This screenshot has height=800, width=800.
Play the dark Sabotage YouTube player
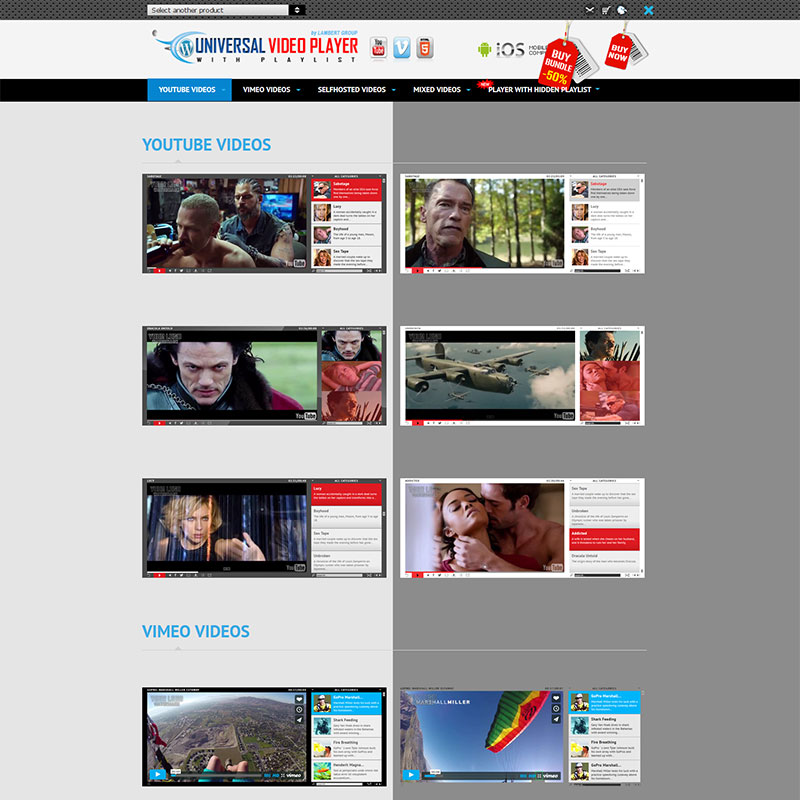[159, 270]
